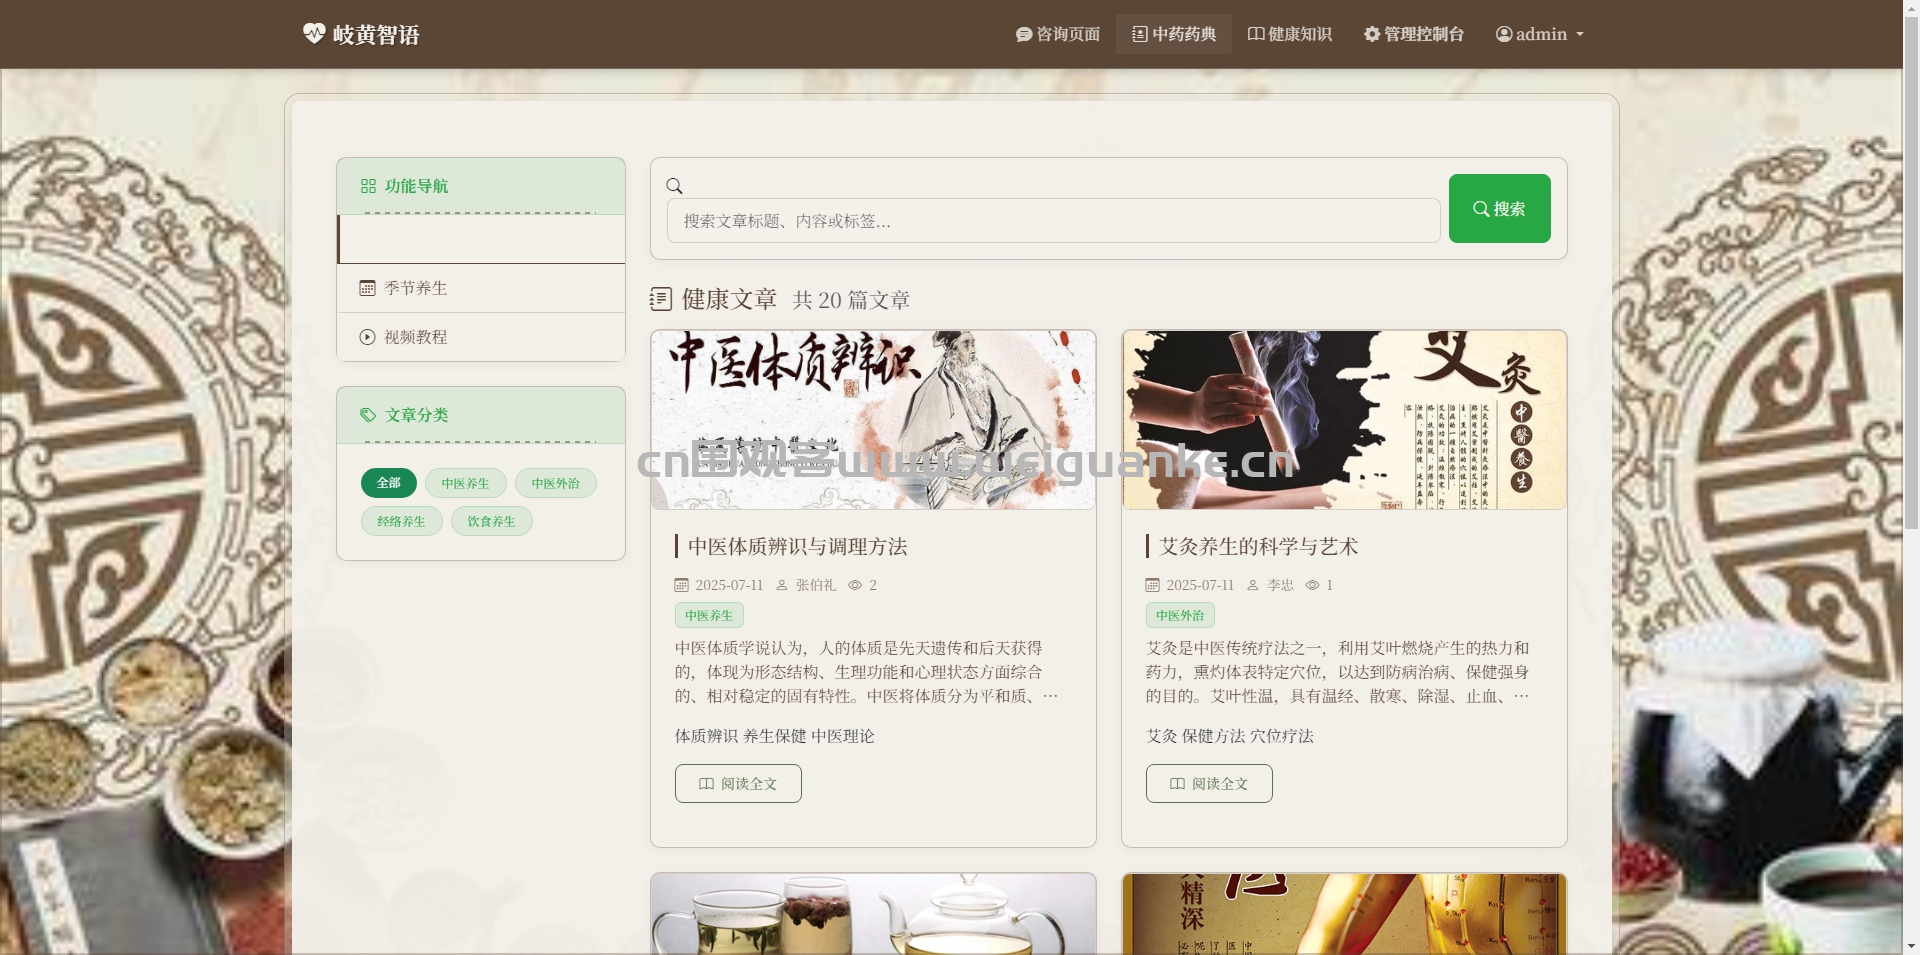Open the 中药药典 nav item
This screenshot has width=1920, height=955.
(1174, 34)
